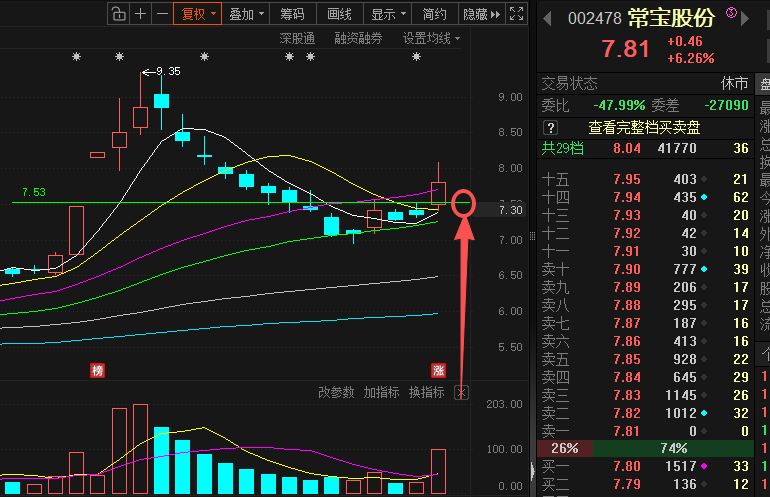Click 加指标 to add indicator

tap(381, 392)
